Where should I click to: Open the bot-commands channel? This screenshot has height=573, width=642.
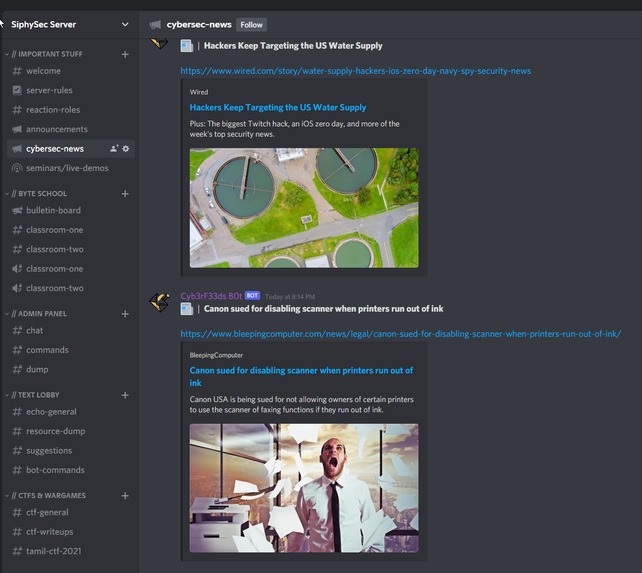coord(70,470)
